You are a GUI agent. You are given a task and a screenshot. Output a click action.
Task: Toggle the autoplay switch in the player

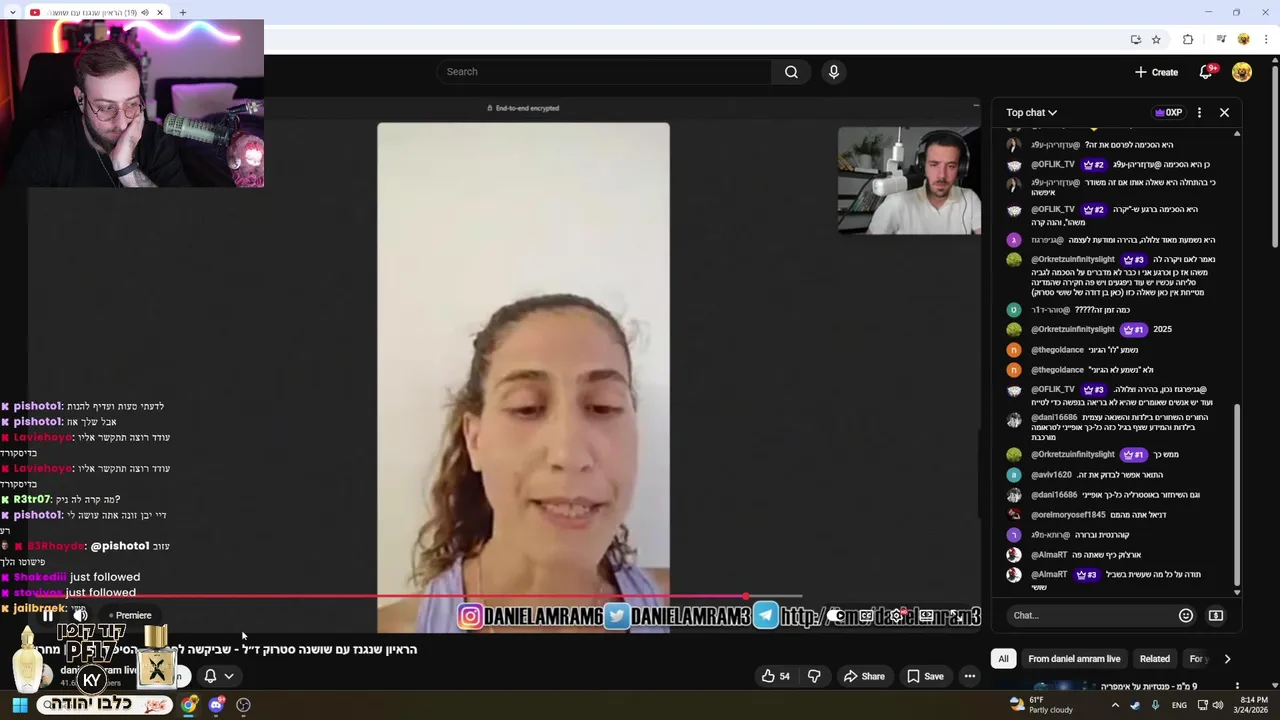click(836, 616)
